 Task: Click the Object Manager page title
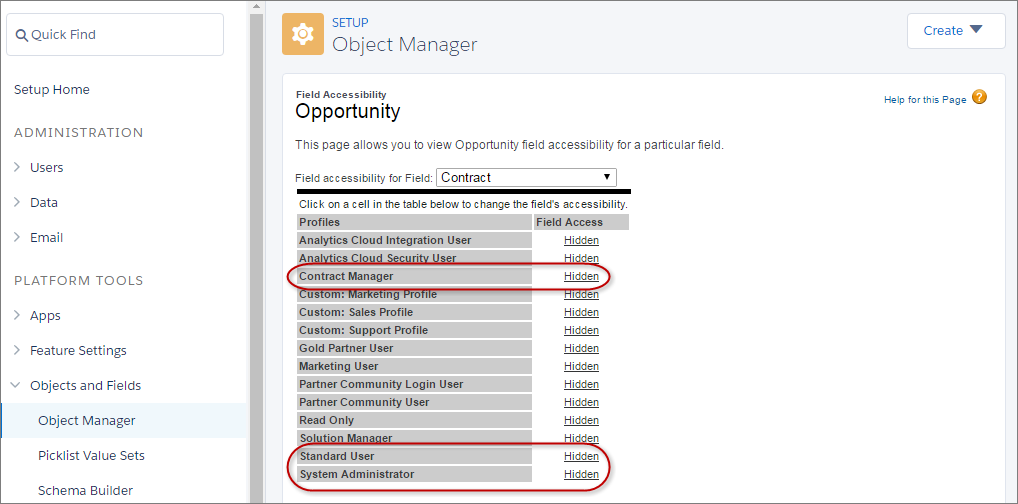pos(404,45)
